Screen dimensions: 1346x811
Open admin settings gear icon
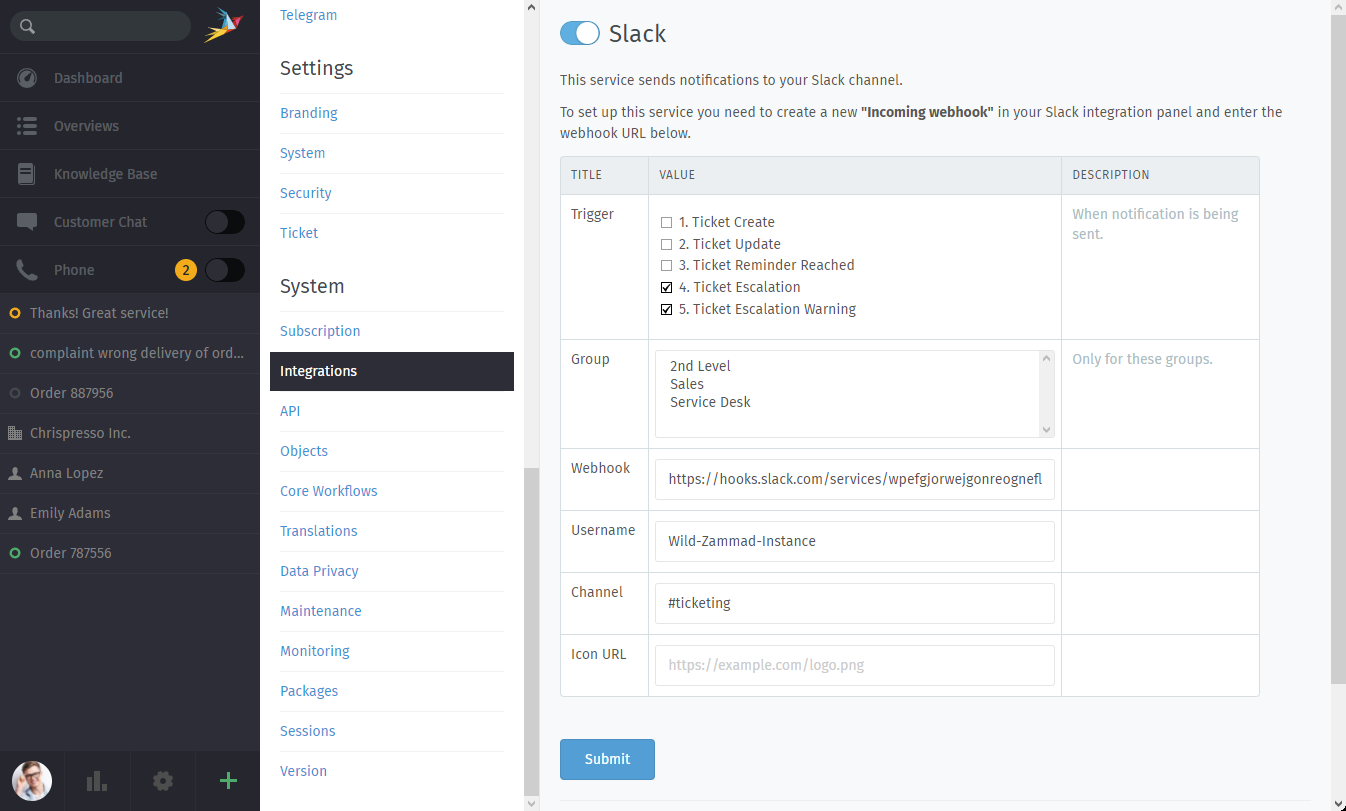(x=163, y=781)
